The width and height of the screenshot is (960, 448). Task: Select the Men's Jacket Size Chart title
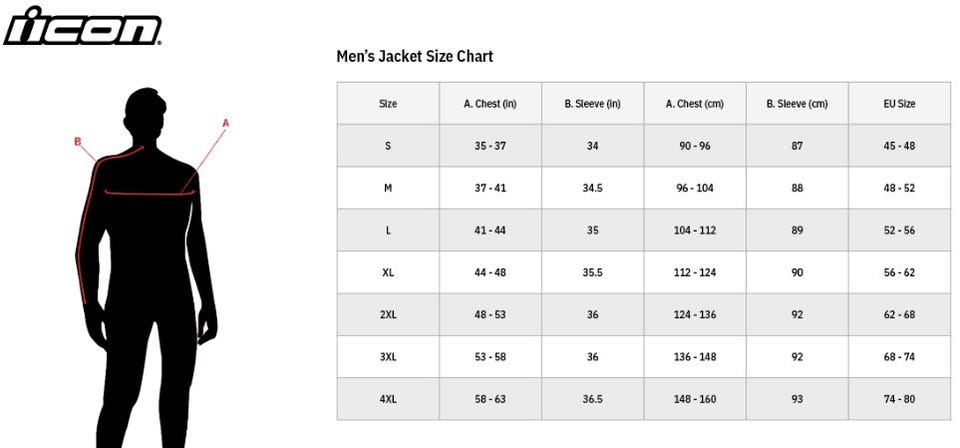(x=414, y=56)
